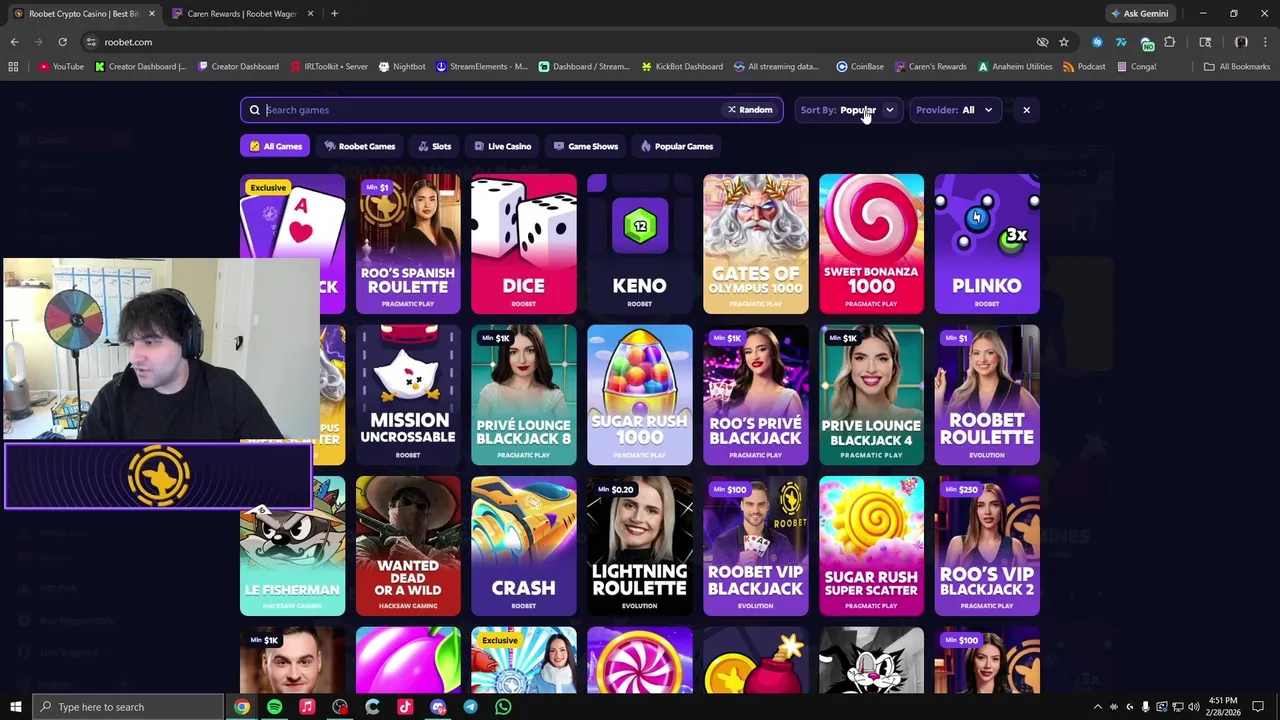
Task: Open Roo's VIP Blackjack 2 table
Action: pos(987,546)
